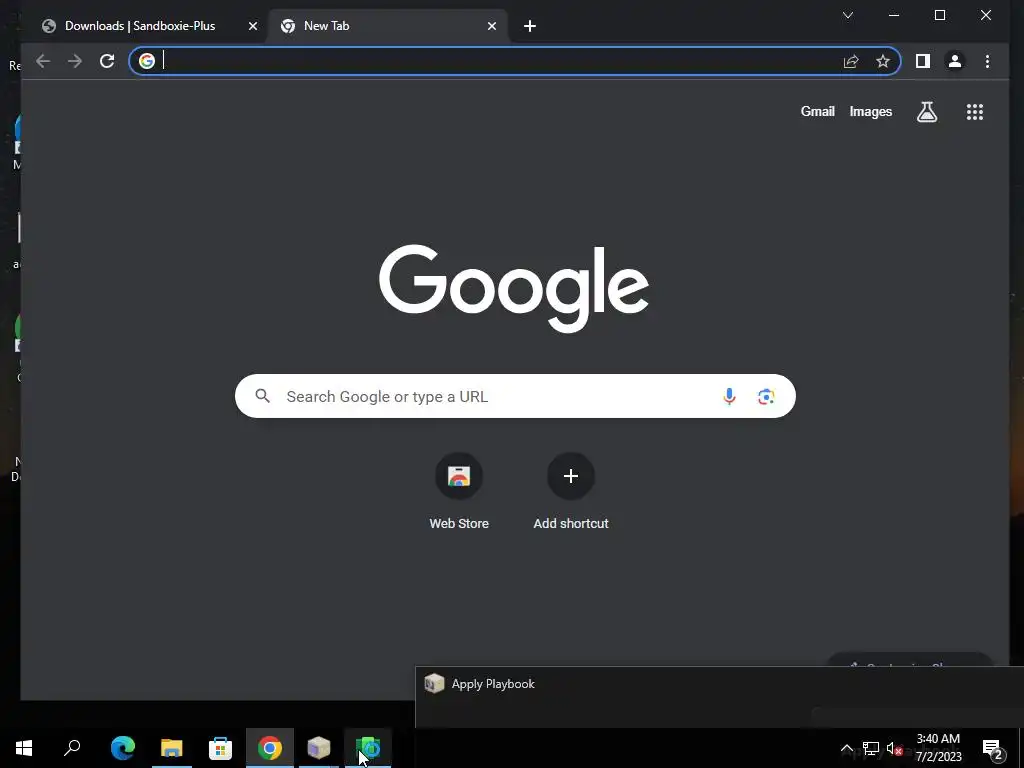Close the Downloads Sandboxie-Plus tab
The image size is (1024, 768).
(253, 26)
